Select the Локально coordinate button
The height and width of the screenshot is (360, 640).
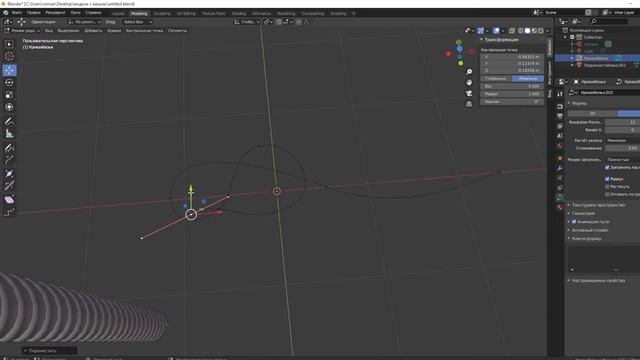(x=528, y=78)
